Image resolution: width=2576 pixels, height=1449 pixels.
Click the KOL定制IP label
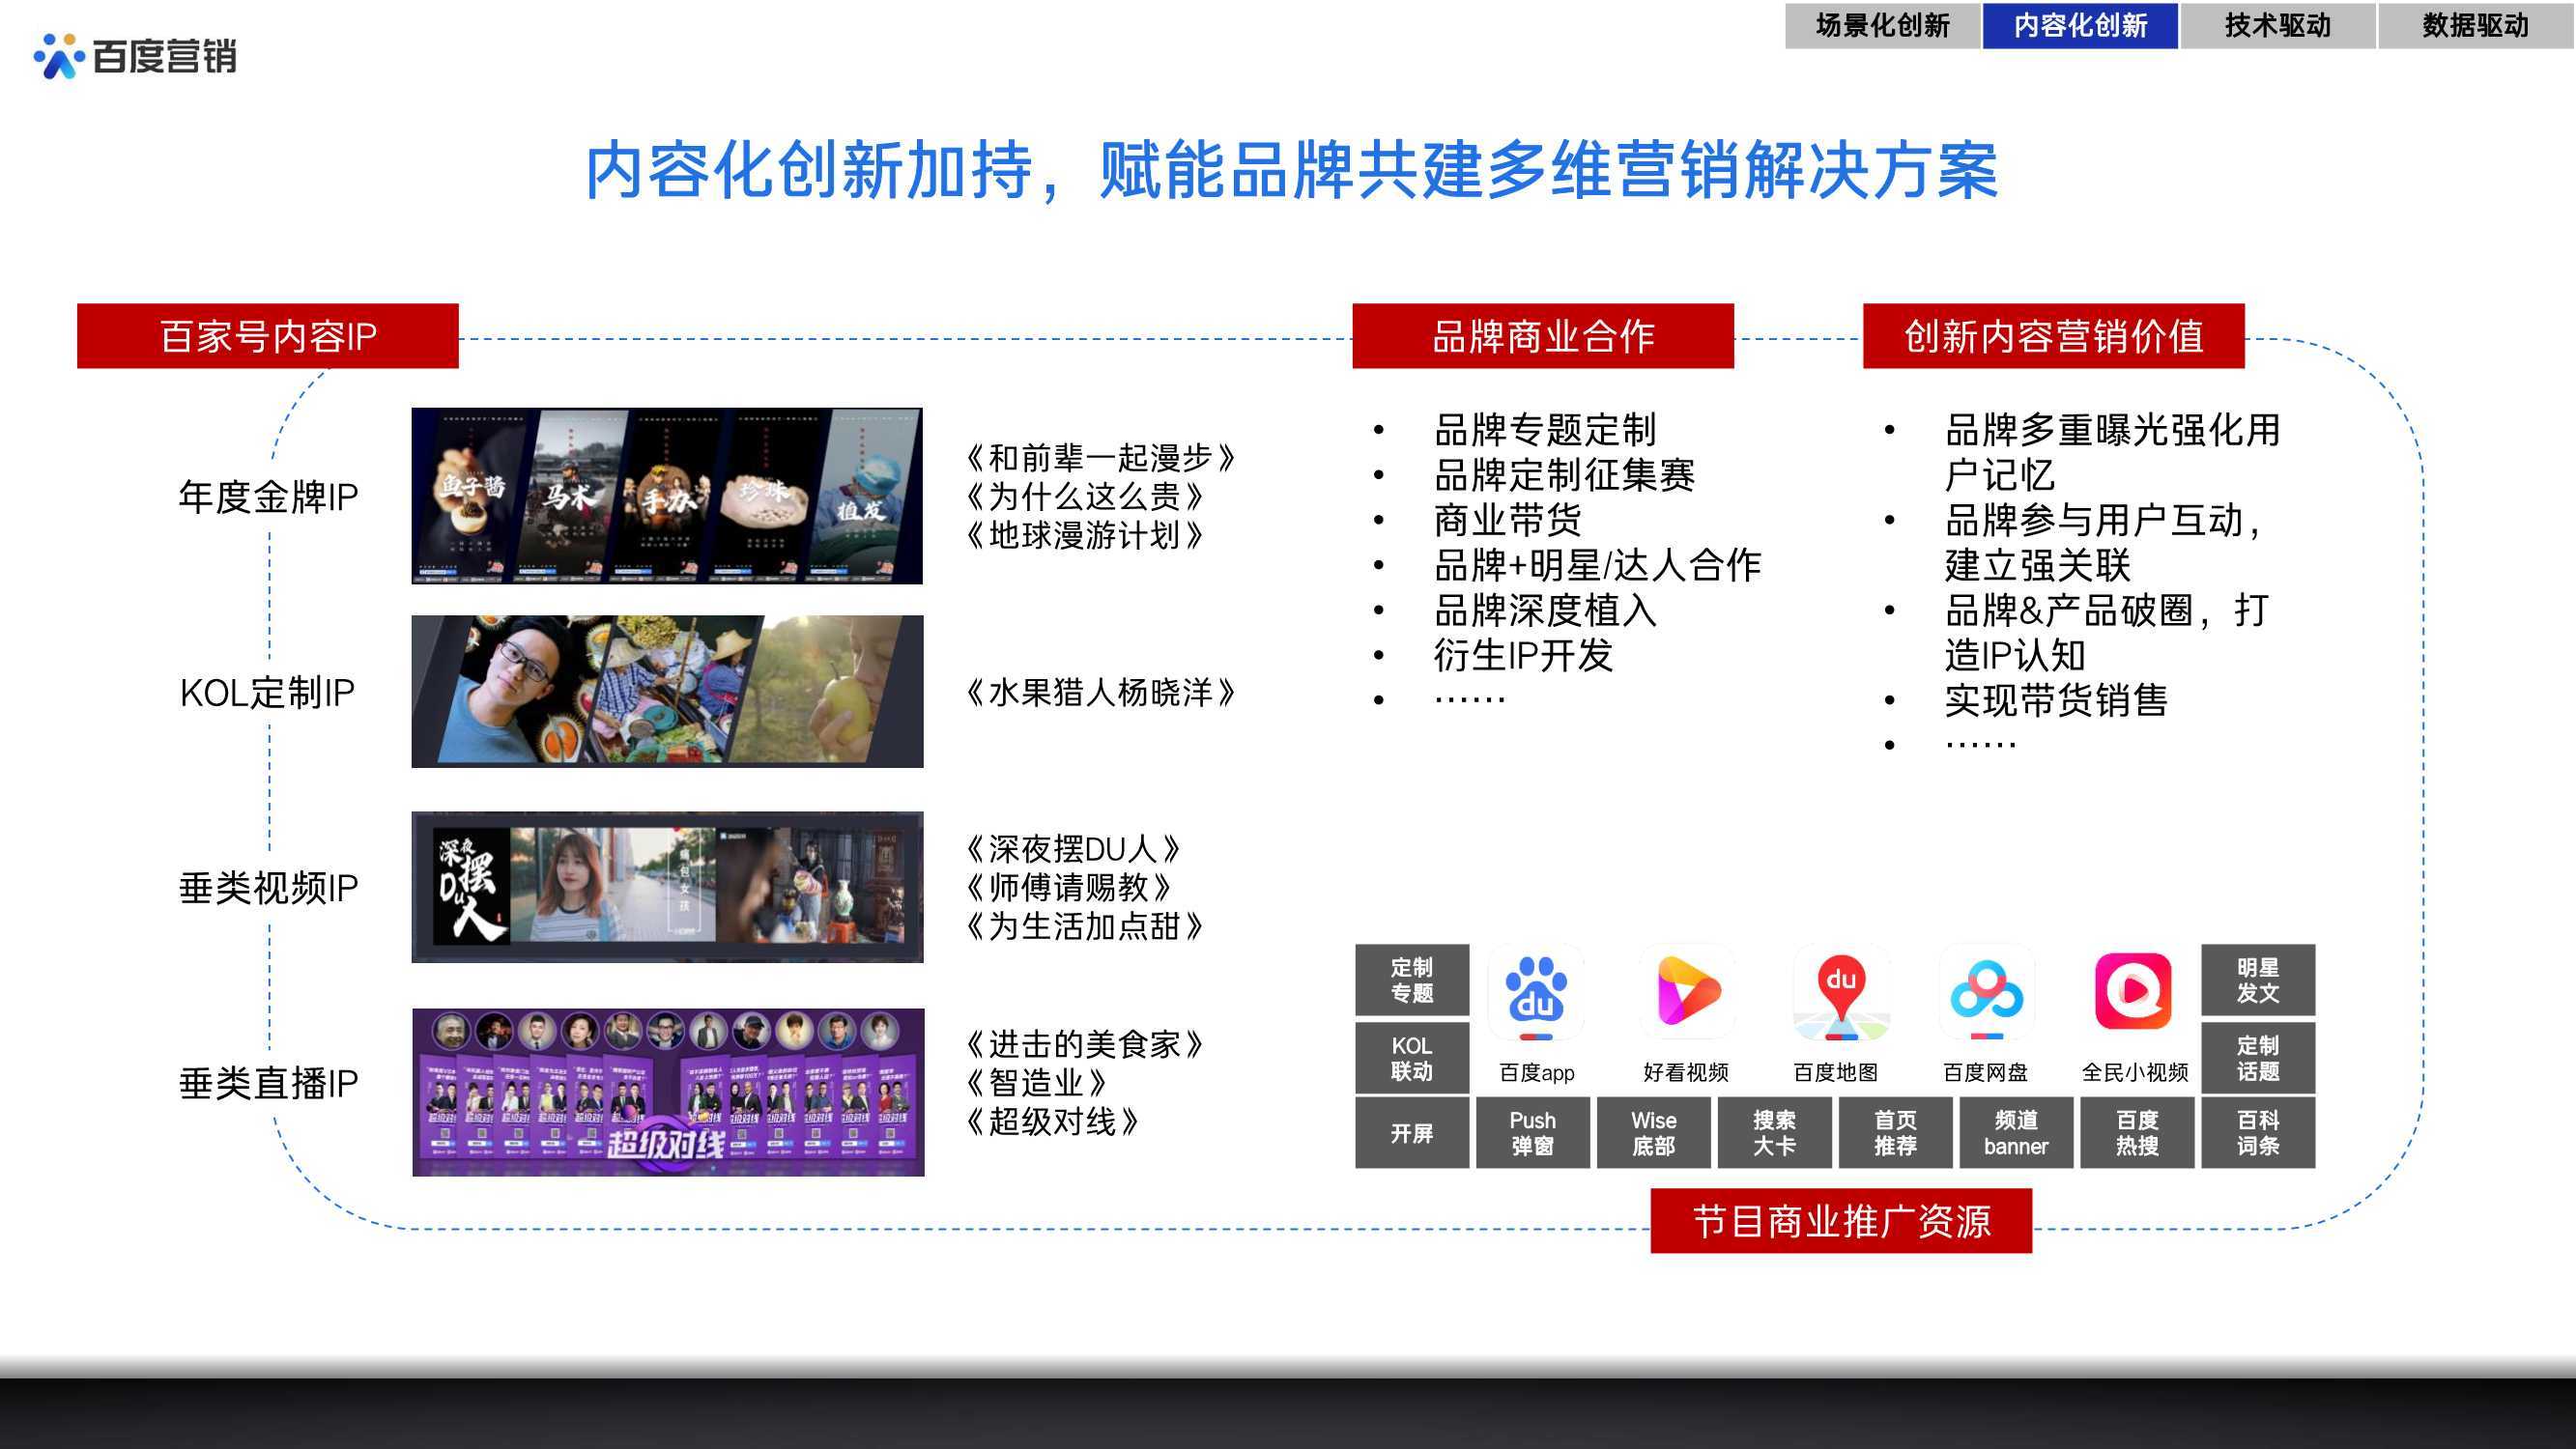[268, 693]
